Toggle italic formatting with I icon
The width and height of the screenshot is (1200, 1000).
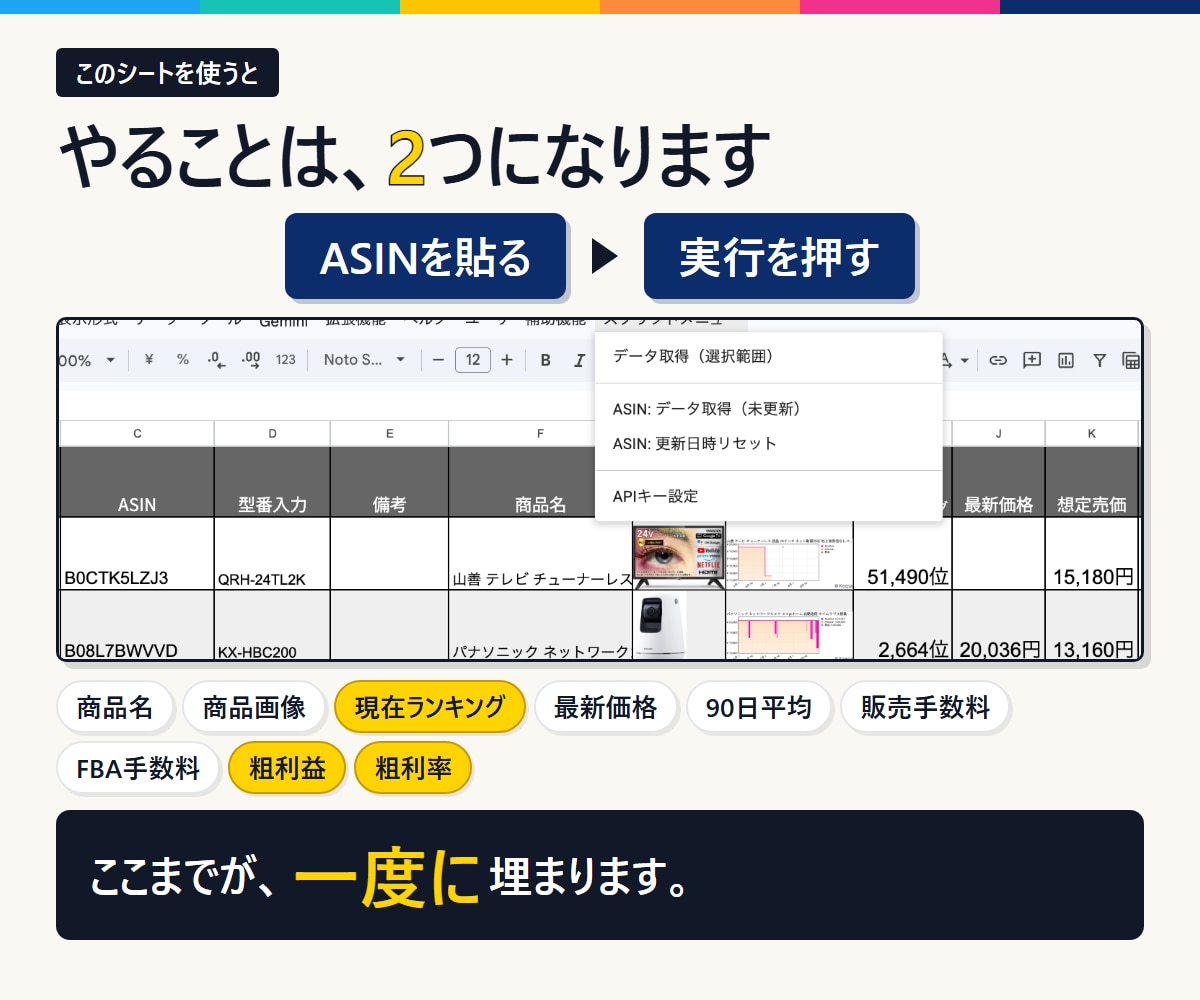579,360
